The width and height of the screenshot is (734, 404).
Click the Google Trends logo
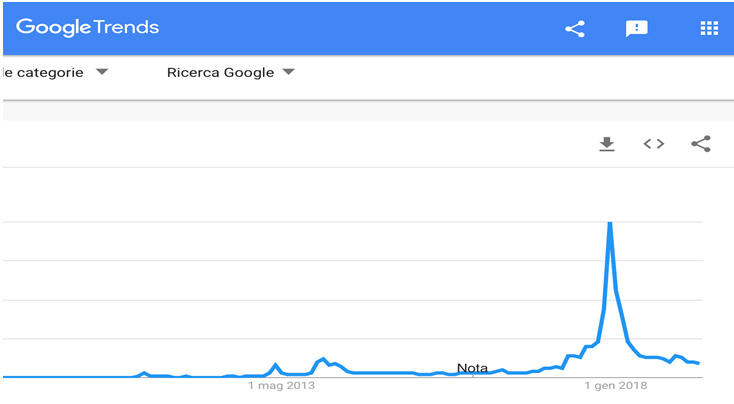pyautogui.click(x=88, y=28)
